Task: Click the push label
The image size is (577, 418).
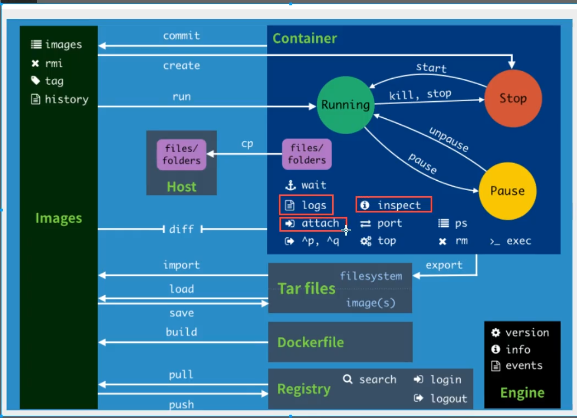Action: [181, 405]
